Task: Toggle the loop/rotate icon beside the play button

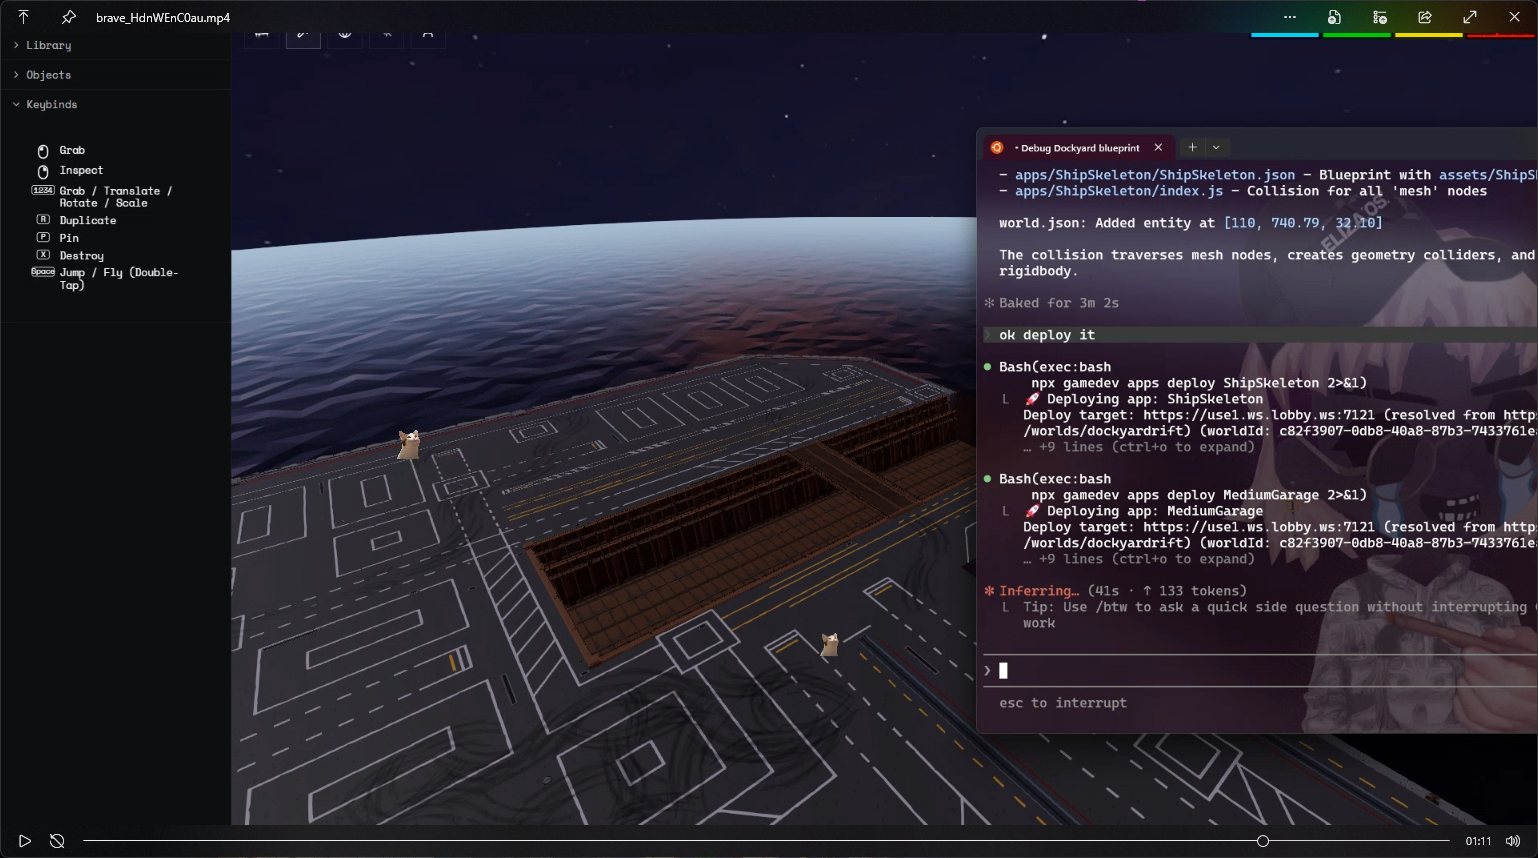Action: pos(57,841)
